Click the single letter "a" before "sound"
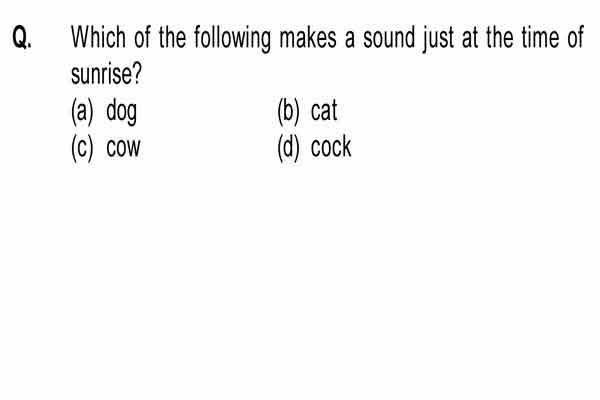This screenshot has width=600, height=400. point(349,40)
